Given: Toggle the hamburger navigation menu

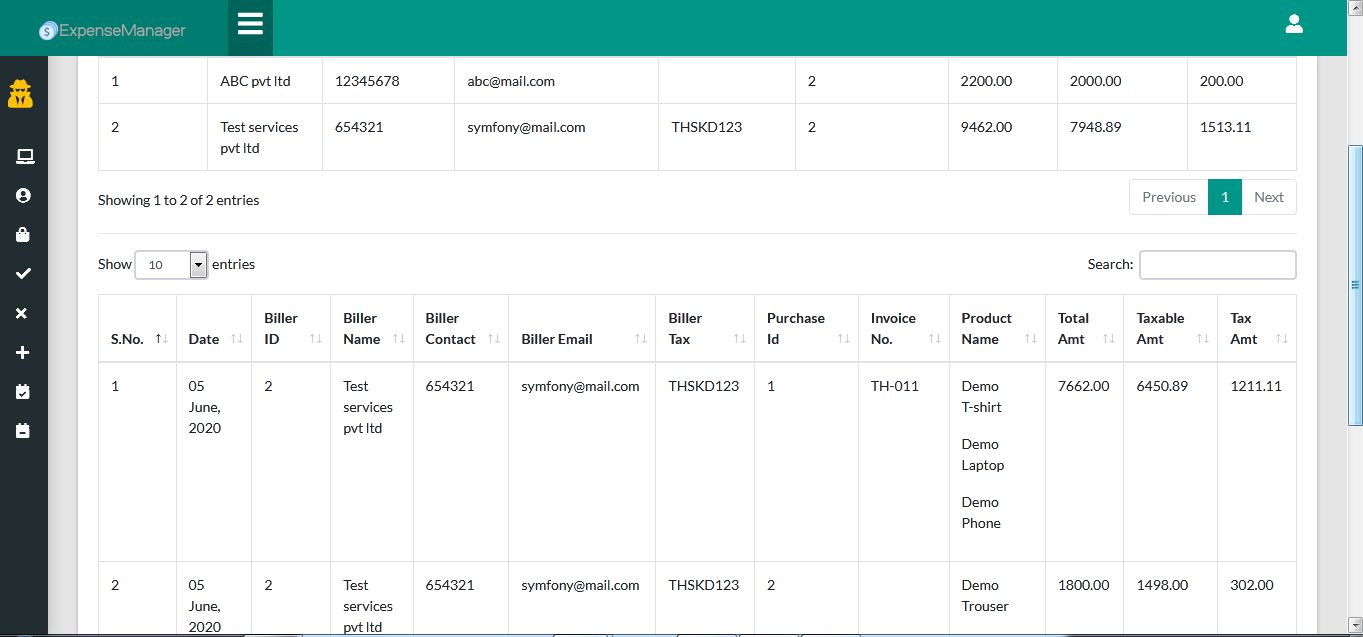Looking at the screenshot, I should pyautogui.click(x=249, y=24).
